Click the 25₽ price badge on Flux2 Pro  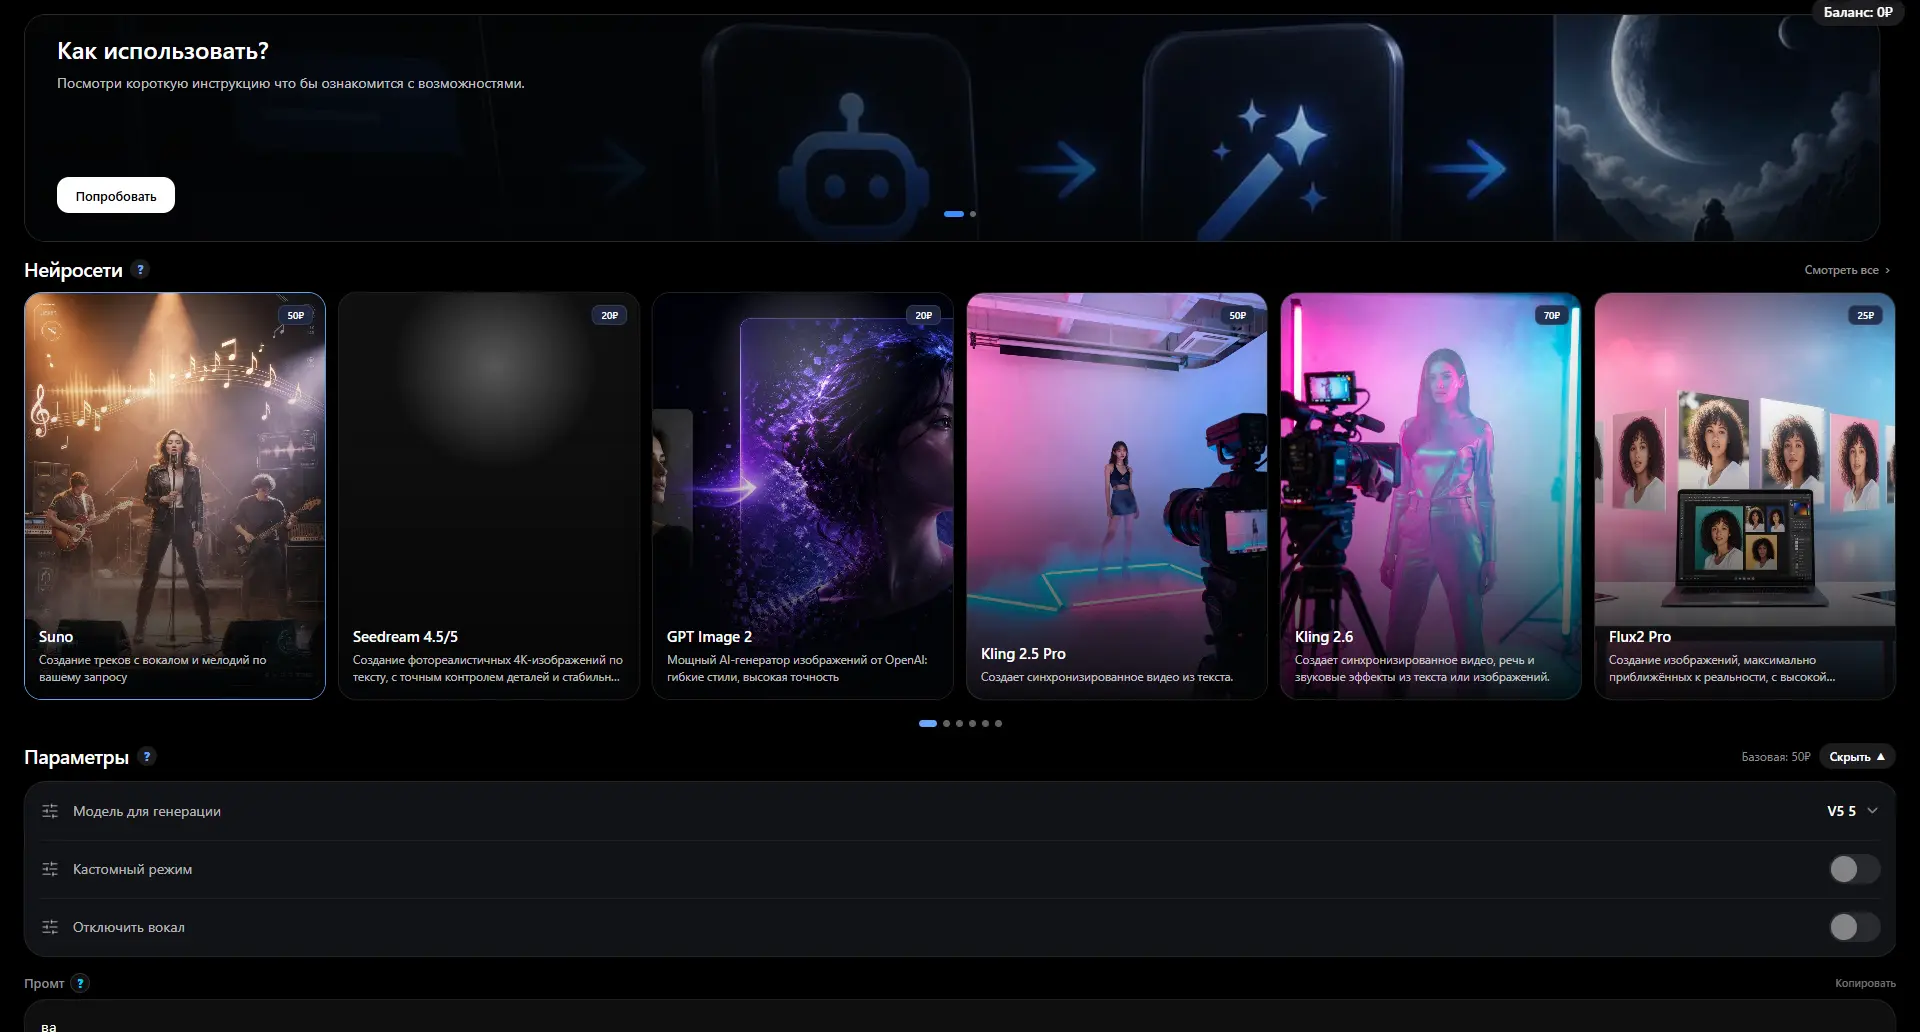(x=1866, y=315)
